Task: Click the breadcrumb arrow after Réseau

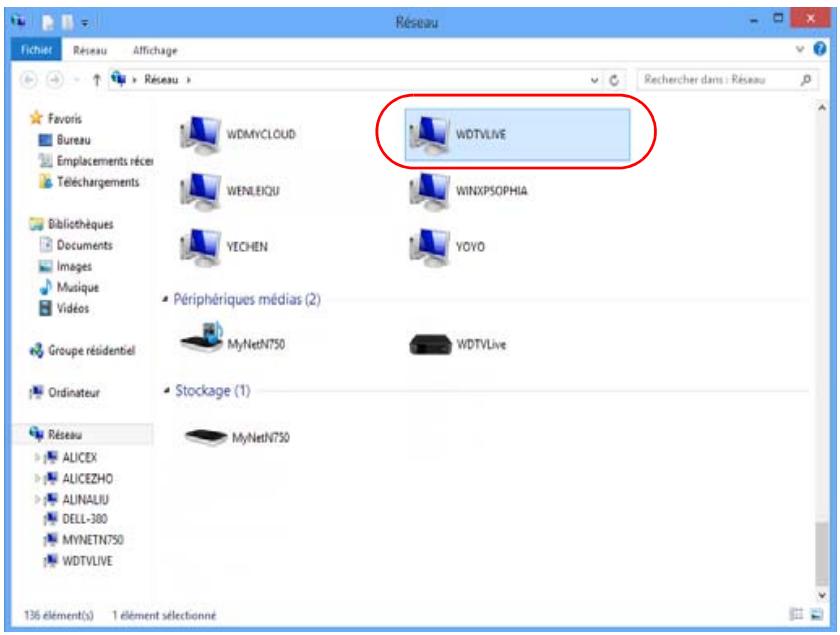Action: click(x=189, y=80)
